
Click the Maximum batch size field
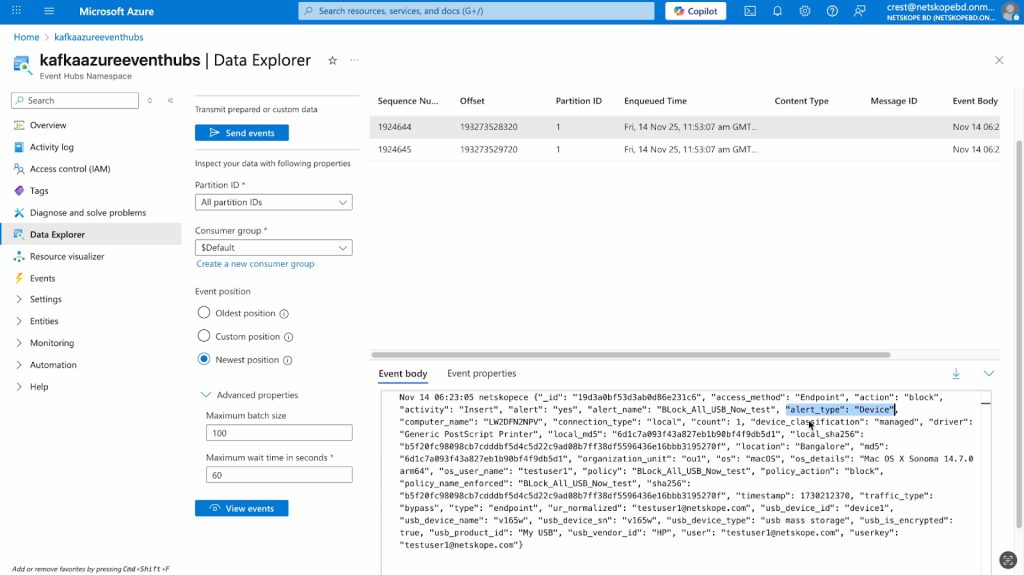coord(279,433)
